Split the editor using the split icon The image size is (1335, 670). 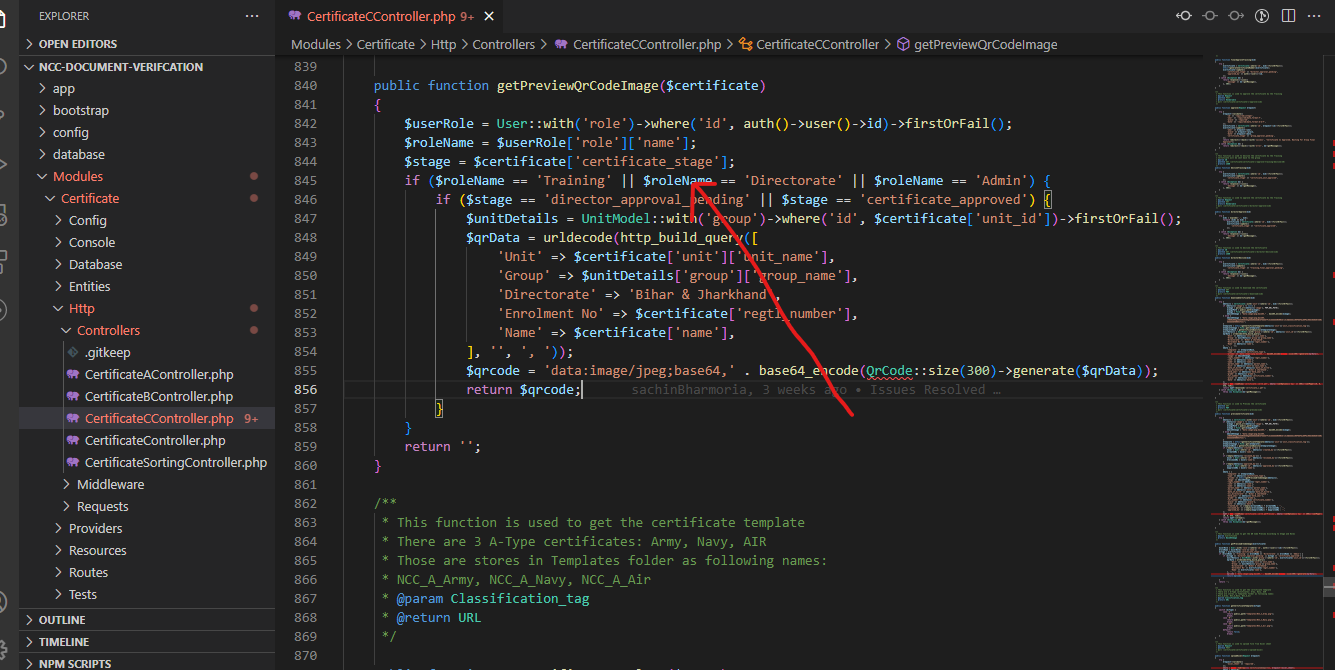coord(1288,15)
